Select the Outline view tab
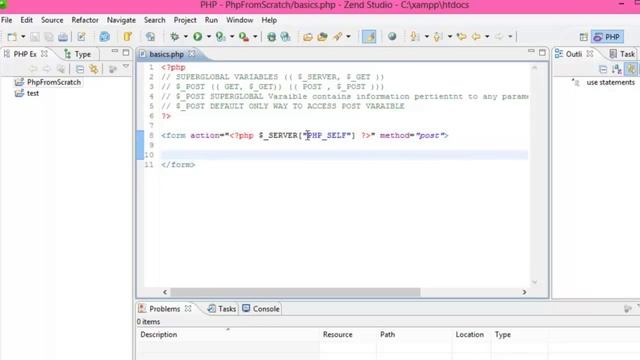This screenshot has height=360, width=640. pyautogui.click(x=573, y=54)
